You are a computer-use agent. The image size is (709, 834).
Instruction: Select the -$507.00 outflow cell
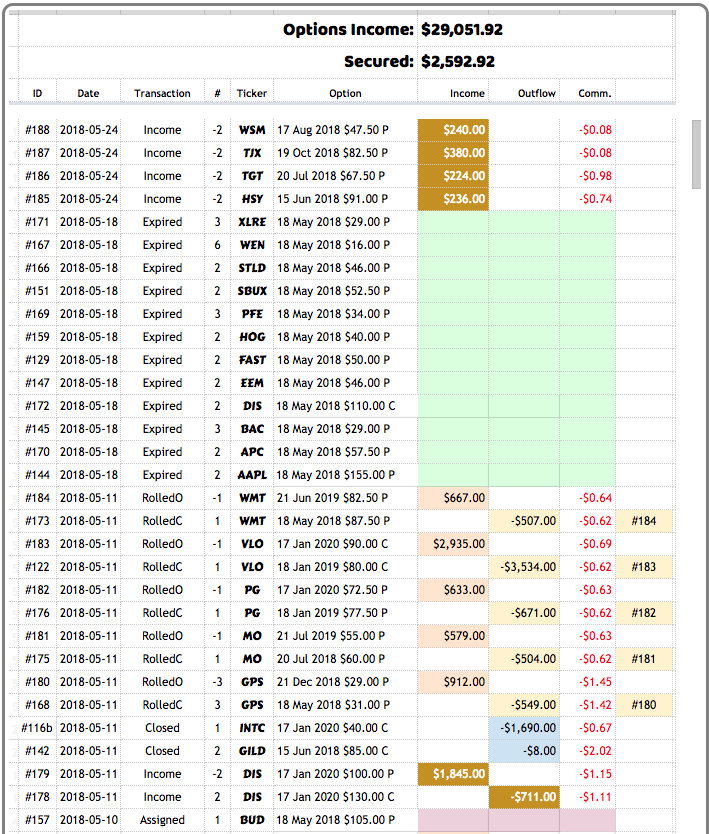[524, 521]
